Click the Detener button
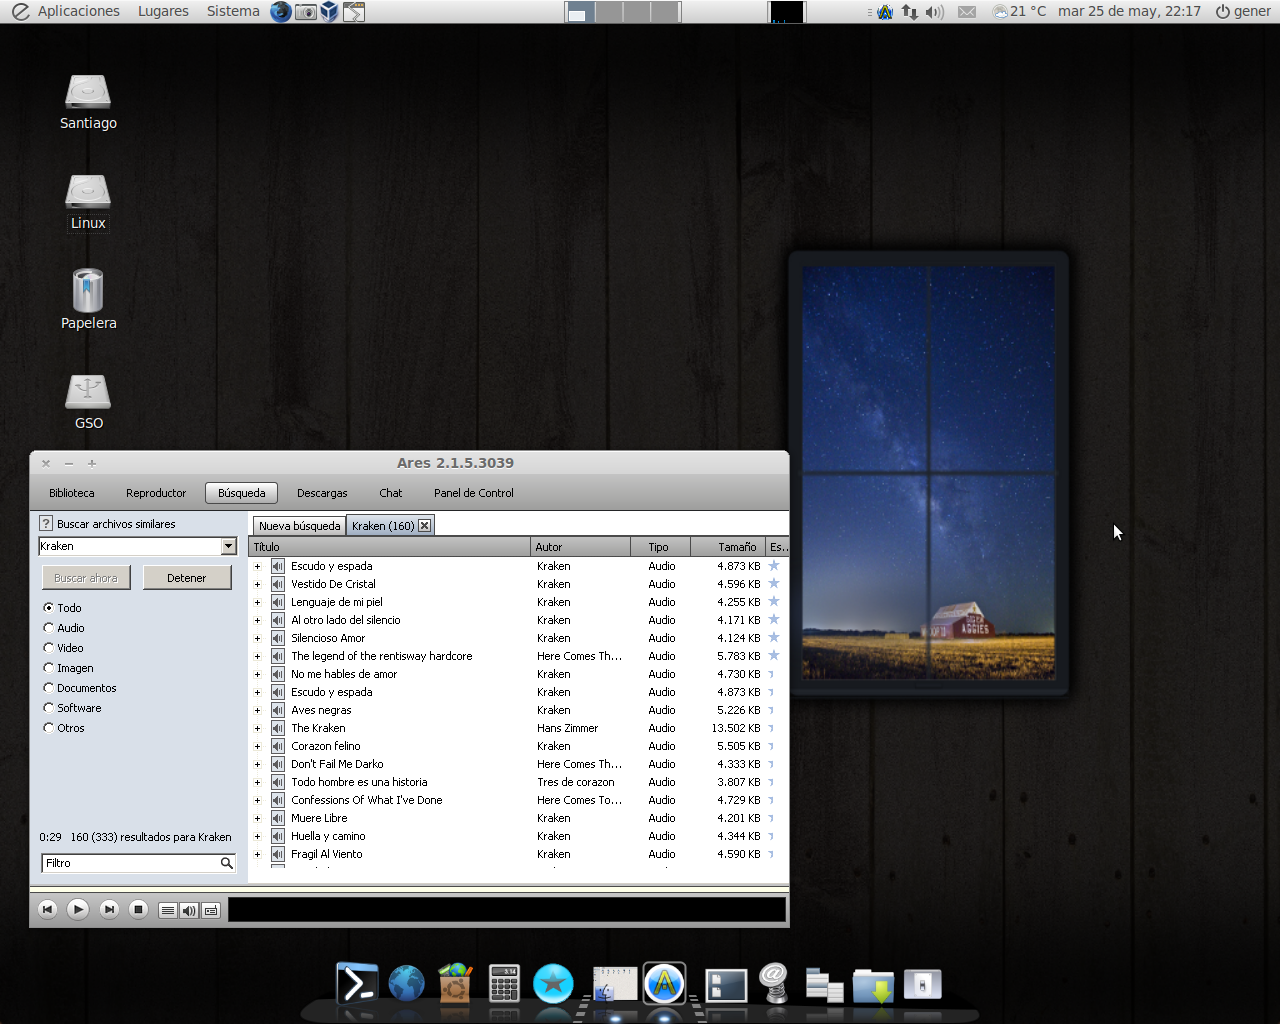The image size is (1280, 1024). [187, 578]
